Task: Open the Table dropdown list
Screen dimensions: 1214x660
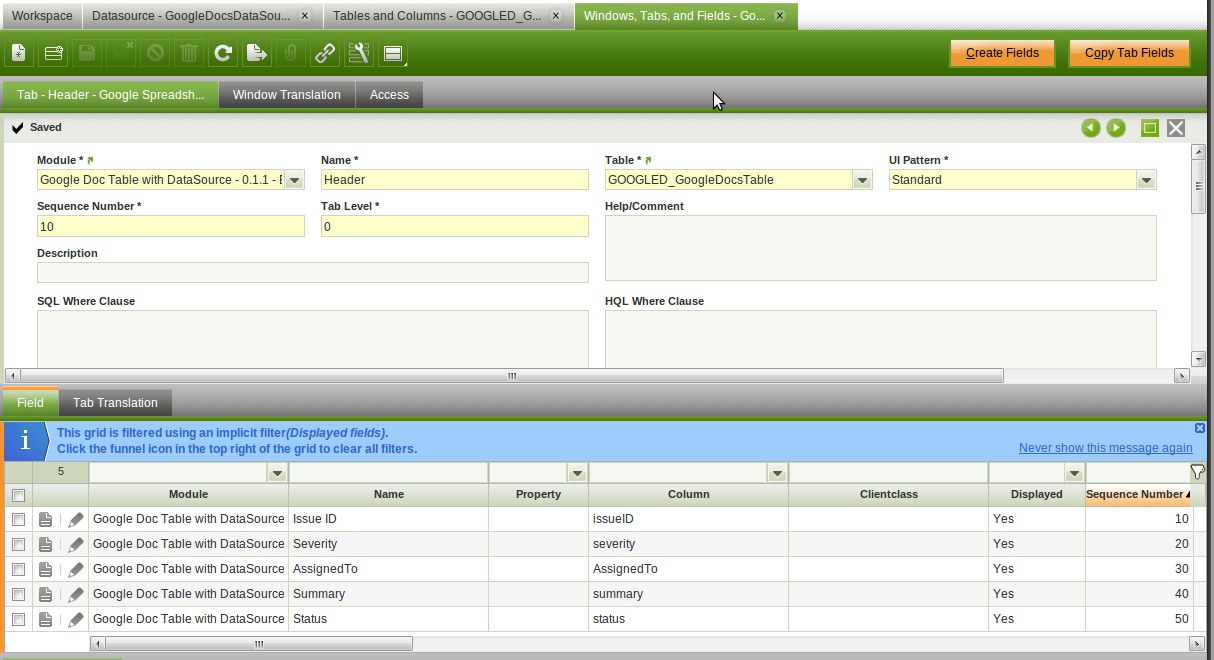Action: coord(862,180)
